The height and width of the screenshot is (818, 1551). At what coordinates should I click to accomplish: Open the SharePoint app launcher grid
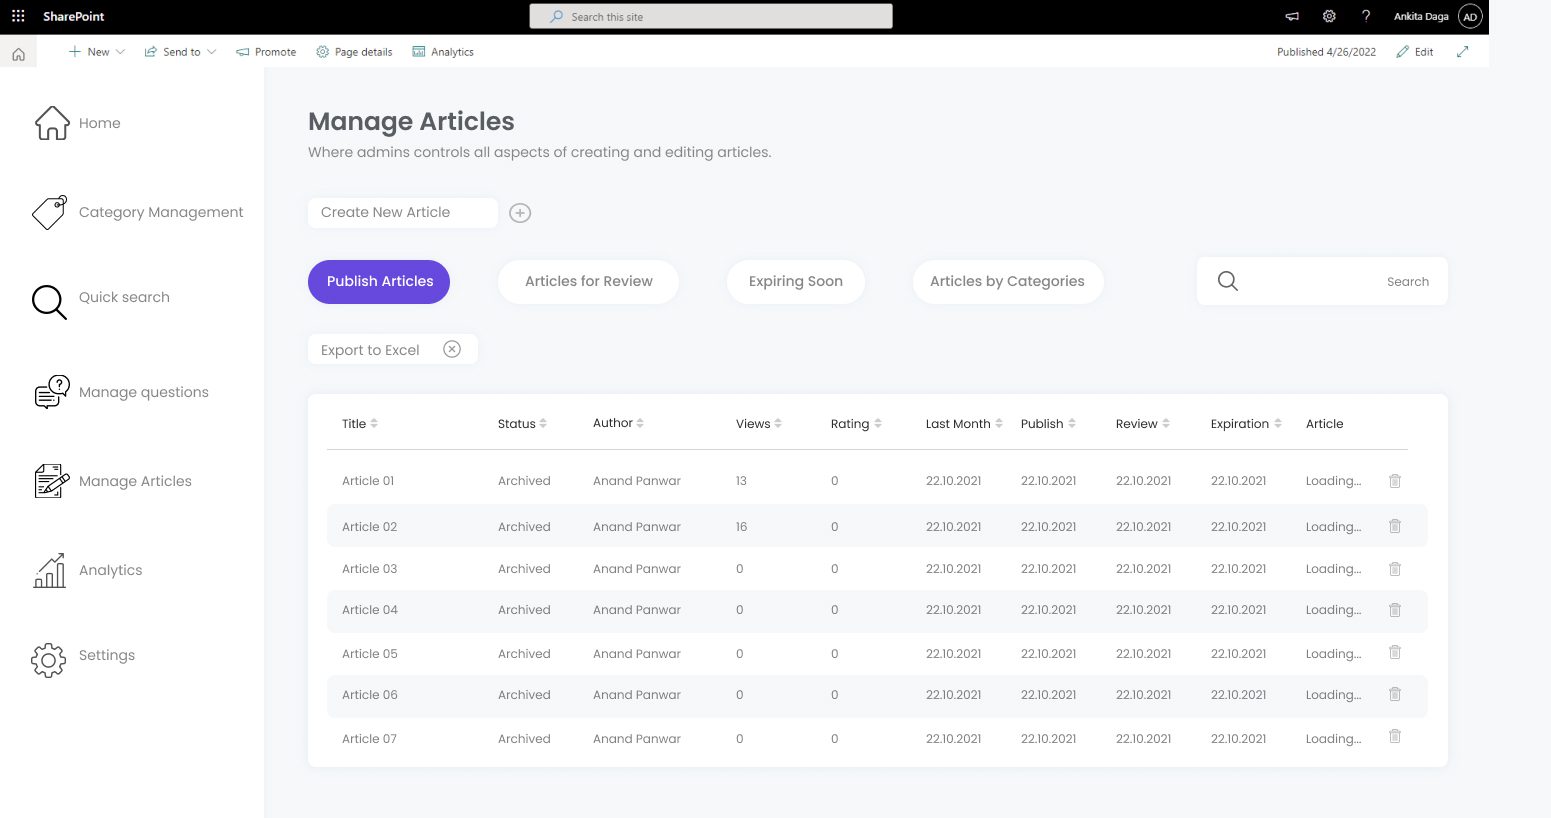(x=18, y=16)
